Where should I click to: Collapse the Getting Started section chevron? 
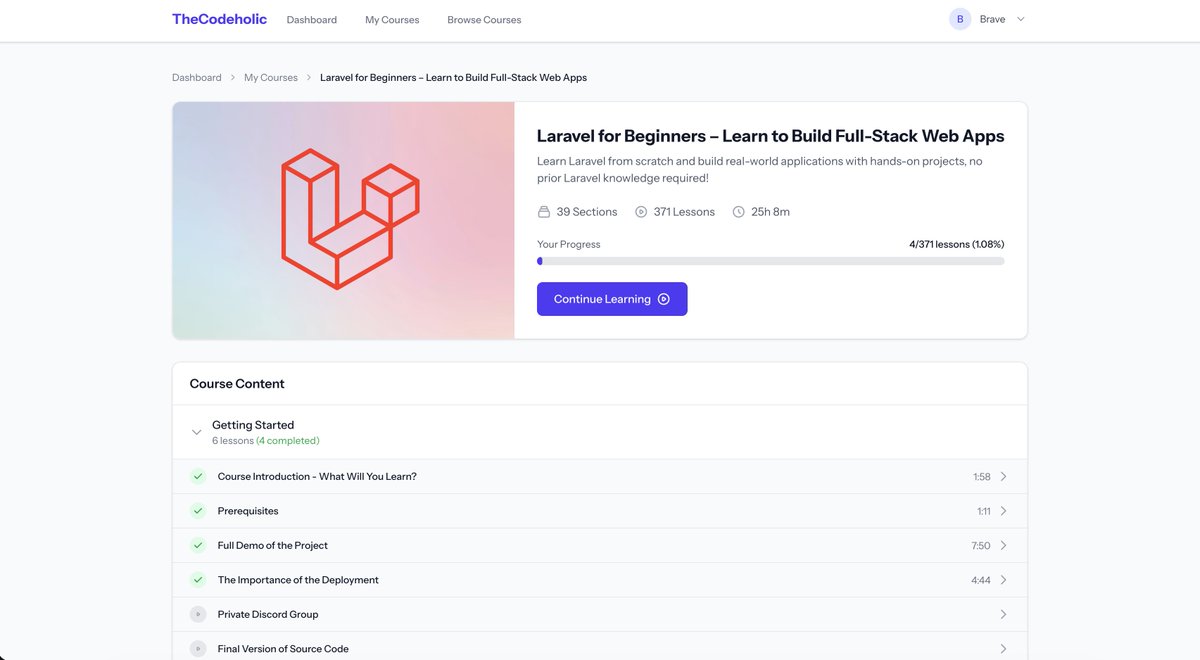coord(196,432)
